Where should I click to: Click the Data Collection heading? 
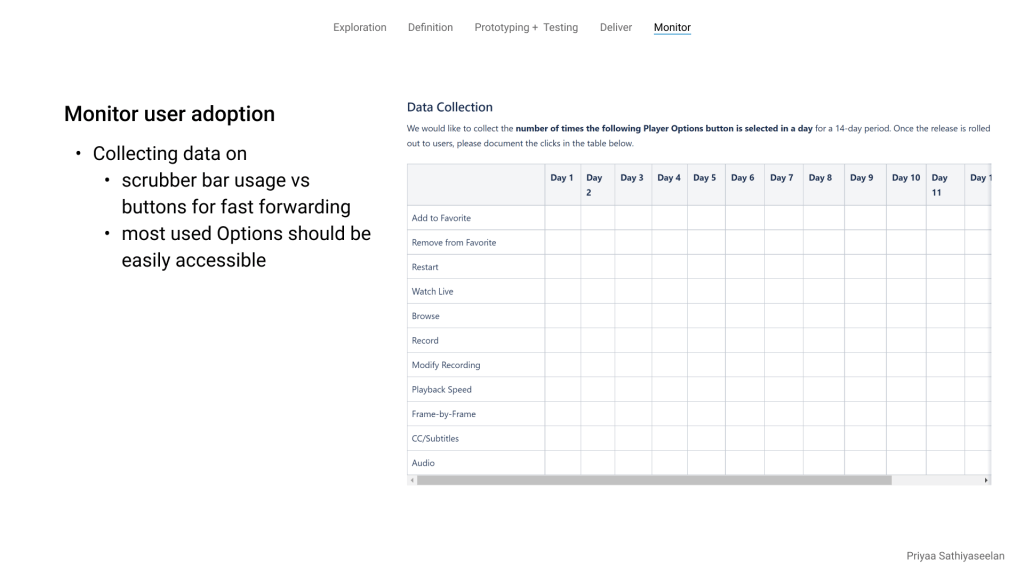pyautogui.click(x=450, y=107)
